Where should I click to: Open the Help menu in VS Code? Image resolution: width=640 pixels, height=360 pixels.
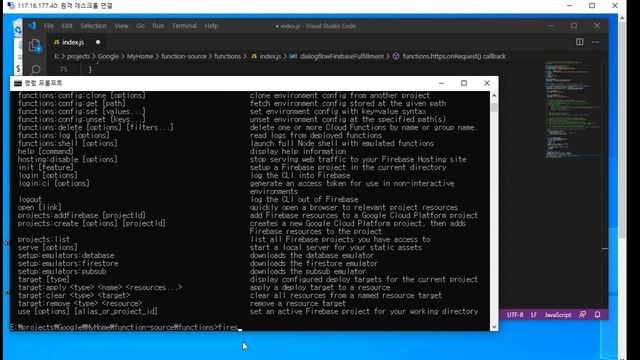point(211,26)
